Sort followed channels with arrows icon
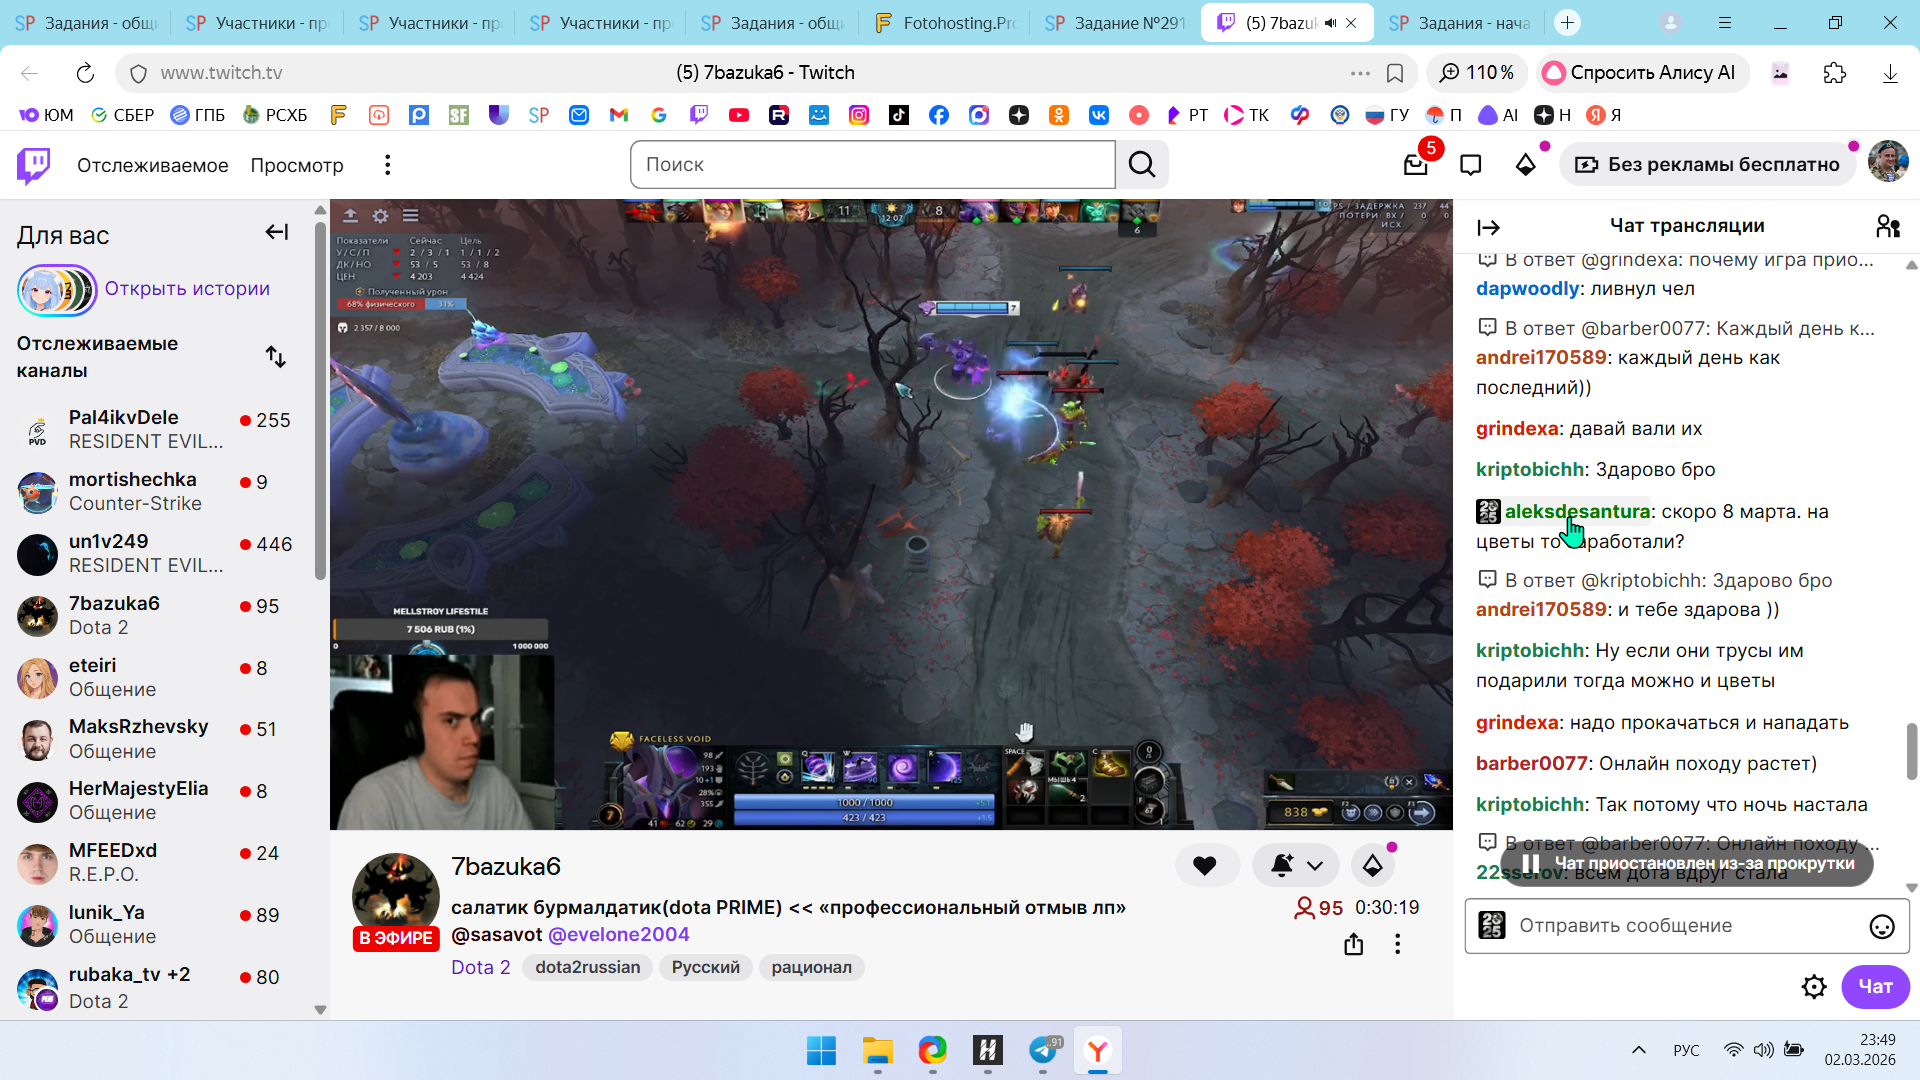 (x=276, y=357)
